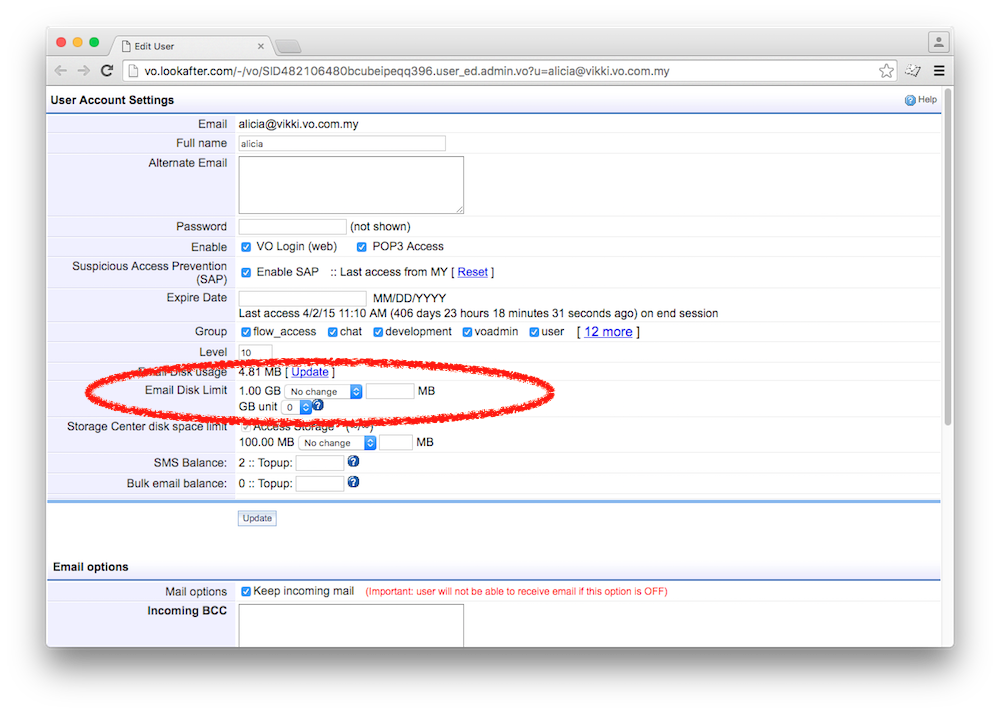Open help icon next to GB unit

pos(318,405)
